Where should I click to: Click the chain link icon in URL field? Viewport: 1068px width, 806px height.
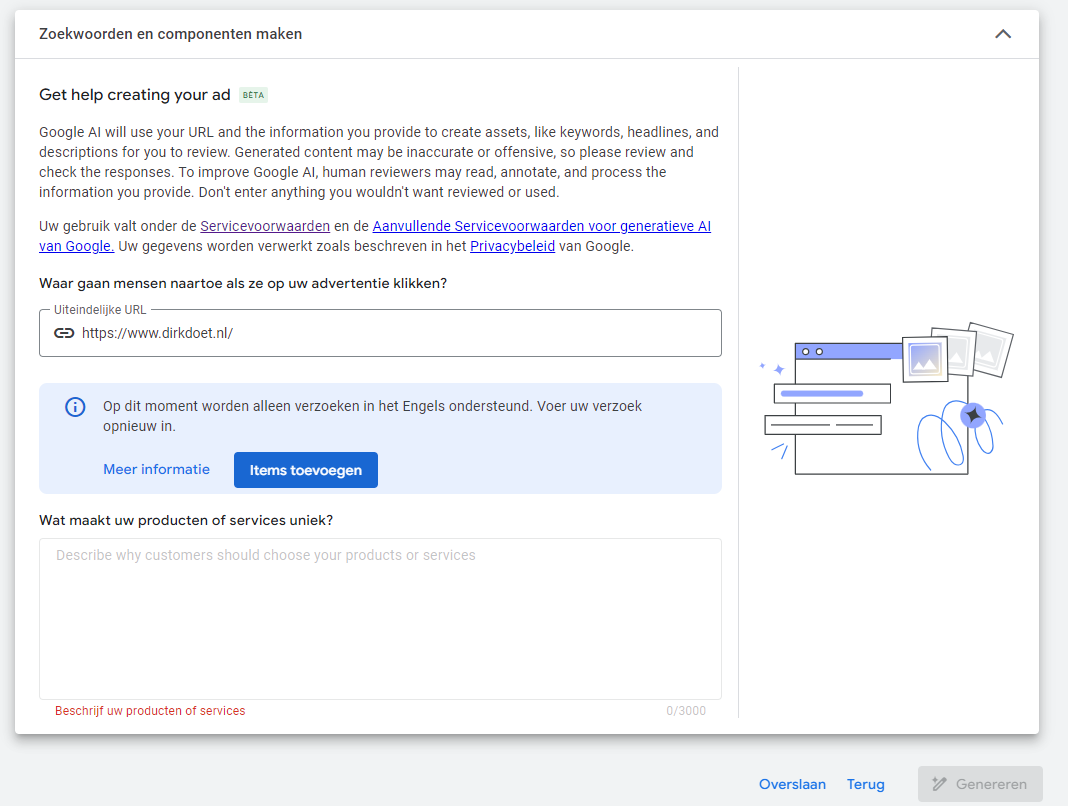tap(64, 333)
